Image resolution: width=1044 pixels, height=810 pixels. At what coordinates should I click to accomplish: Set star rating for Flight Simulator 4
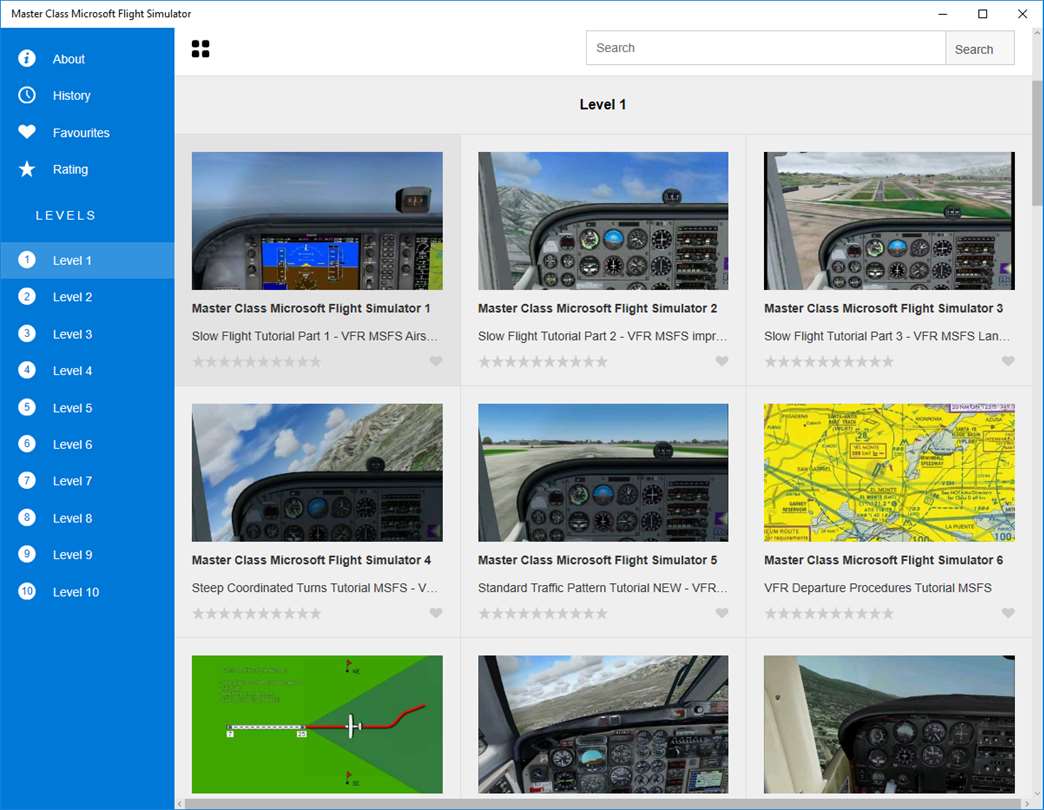(256, 613)
